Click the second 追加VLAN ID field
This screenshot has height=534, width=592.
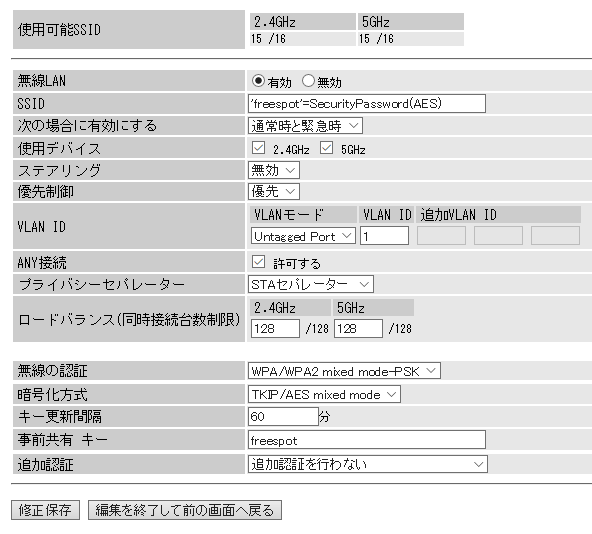[x=498, y=236]
